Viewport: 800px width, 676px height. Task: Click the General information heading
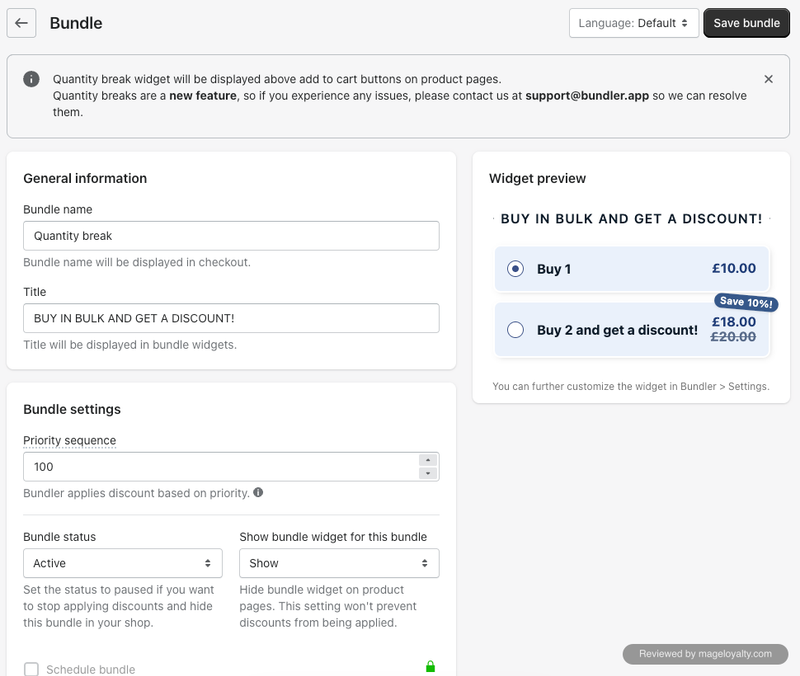(x=85, y=179)
